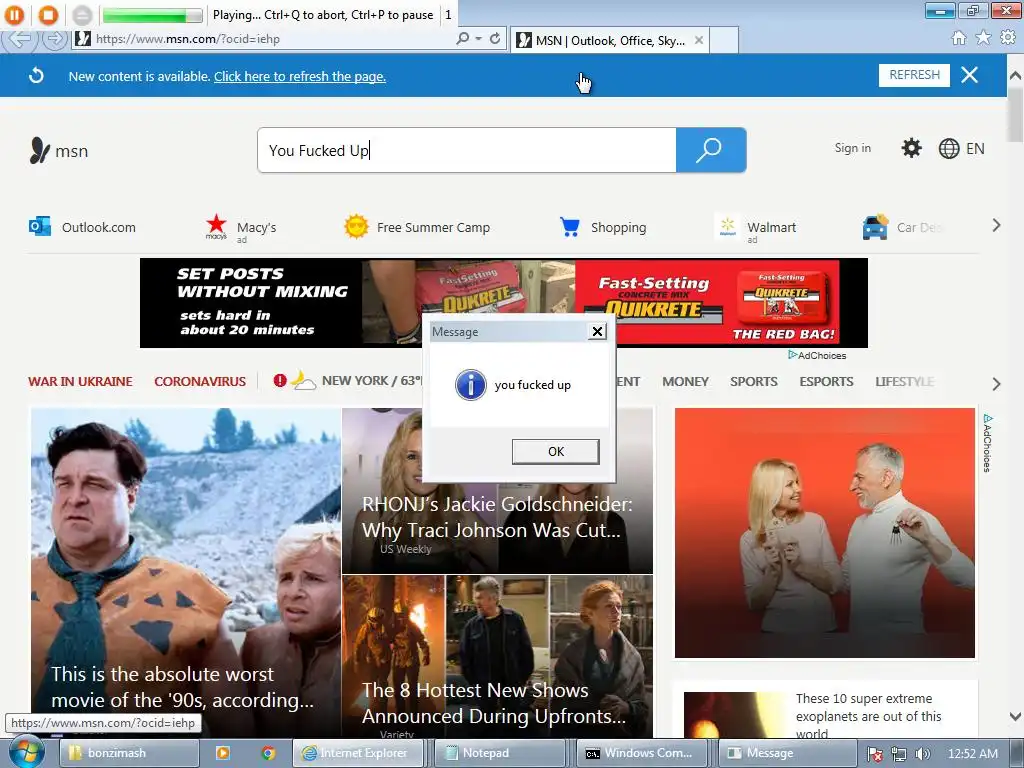Open Macy's shortcut
This screenshot has height=768, width=1024.
[x=241, y=228]
